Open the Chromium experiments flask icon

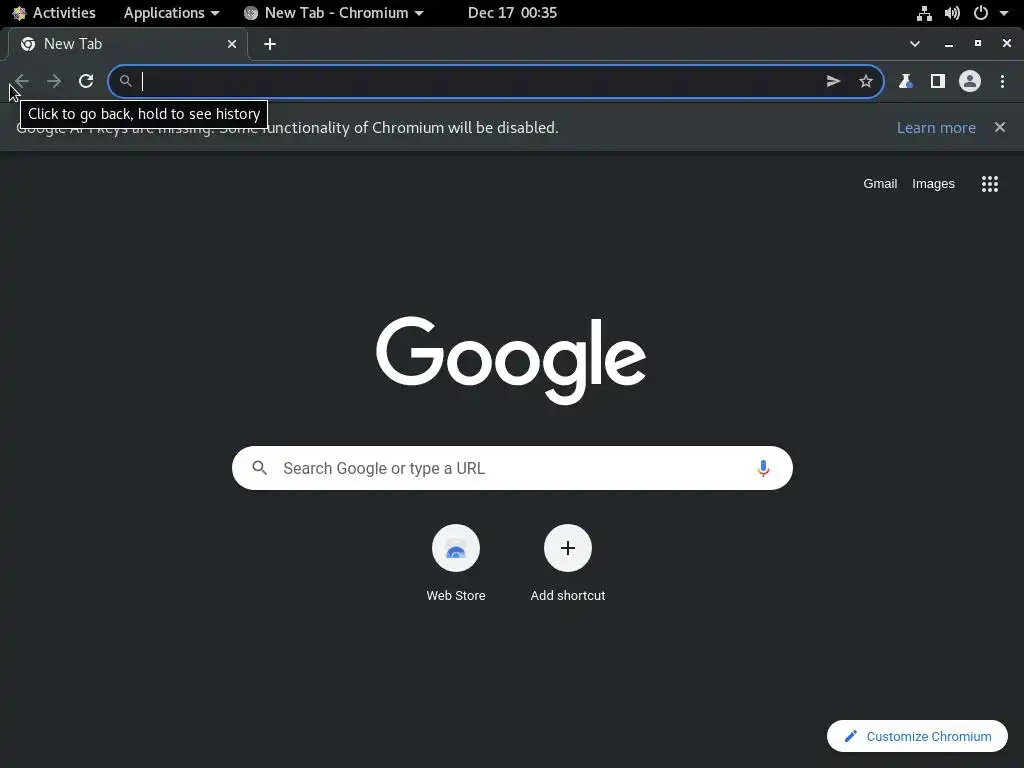(905, 81)
